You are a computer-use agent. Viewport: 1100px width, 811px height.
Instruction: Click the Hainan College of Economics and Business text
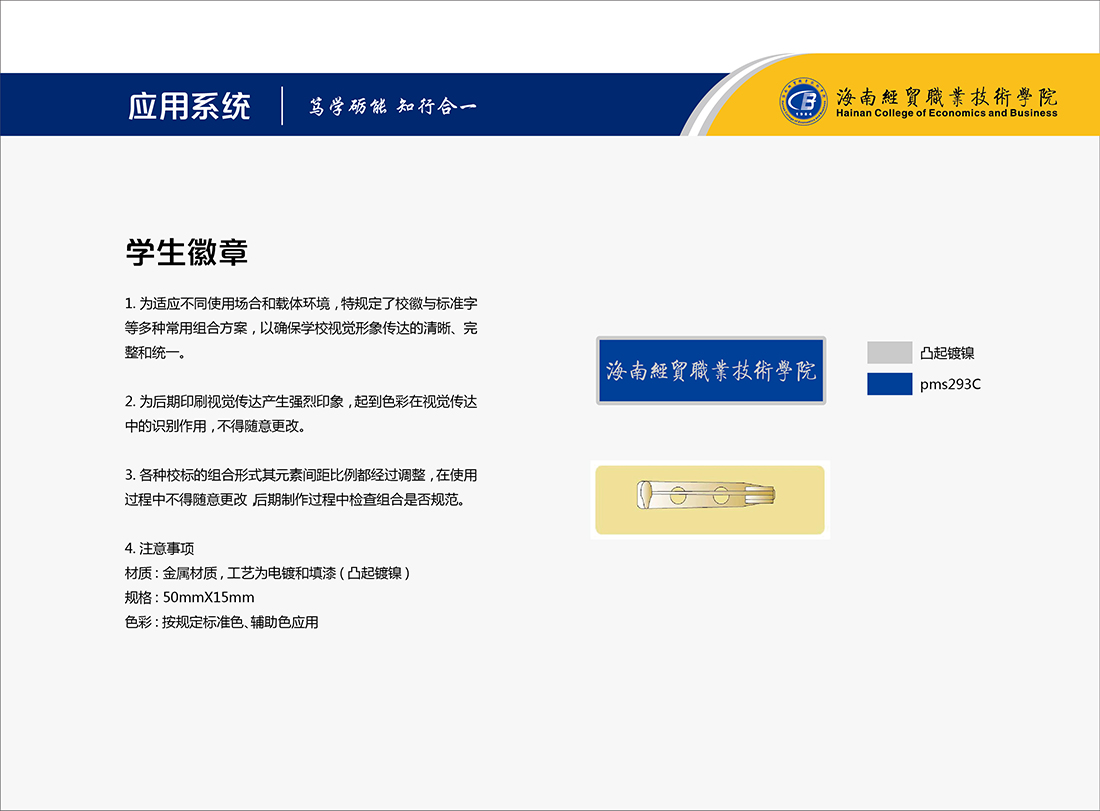tap(946, 114)
